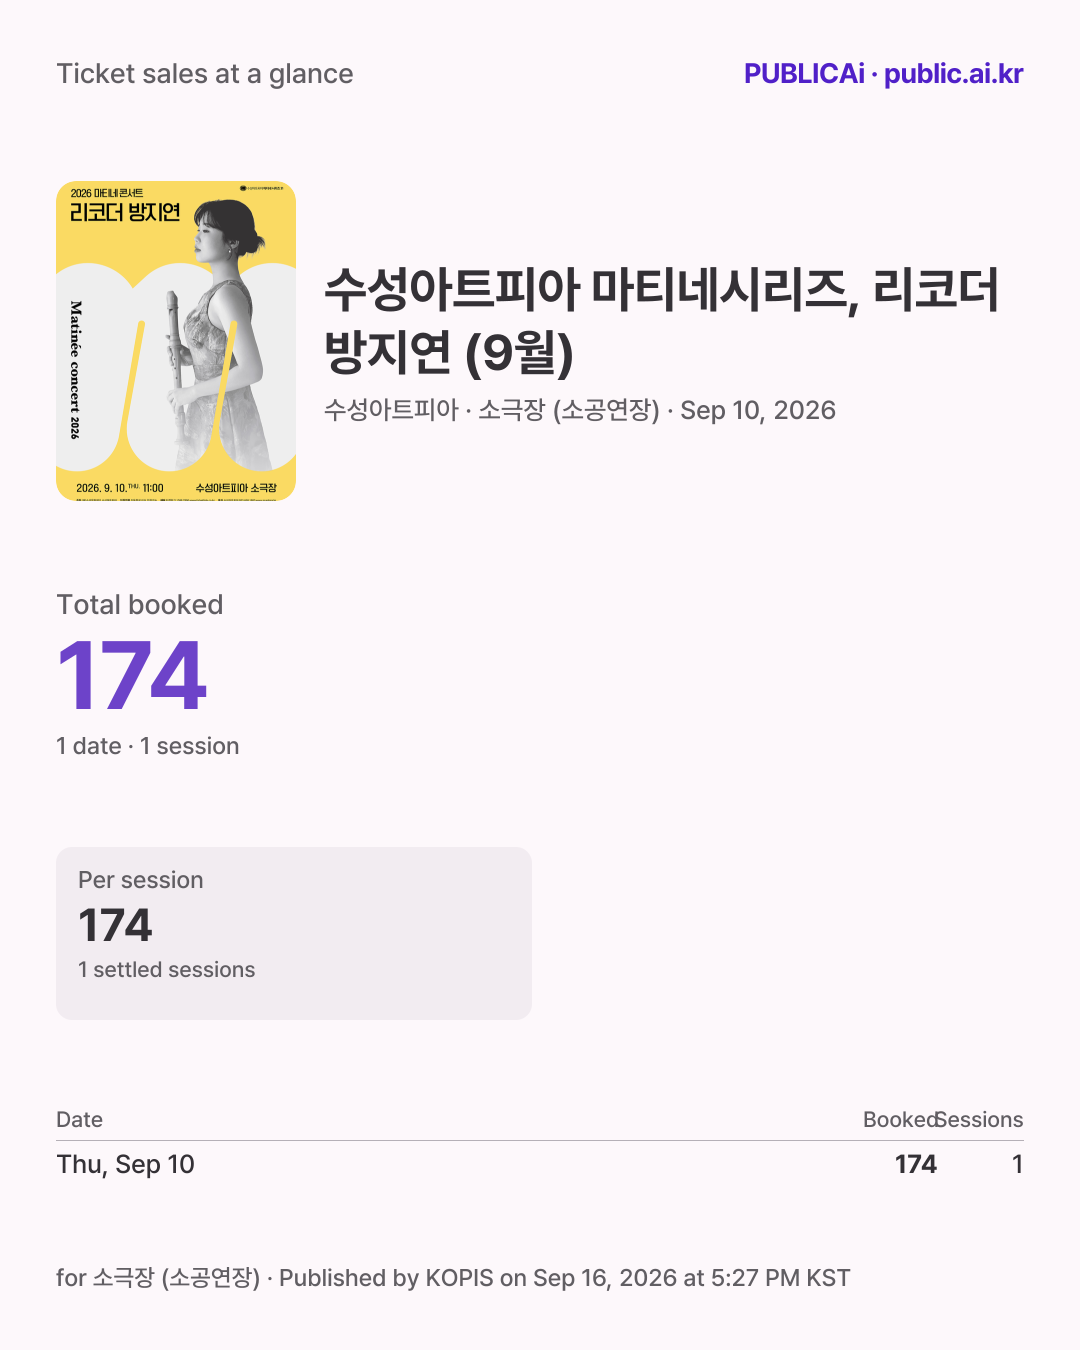The width and height of the screenshot is (1080, 1350).
Task: Click the yellow concert poster thumbnail
Action: point(176,341)
